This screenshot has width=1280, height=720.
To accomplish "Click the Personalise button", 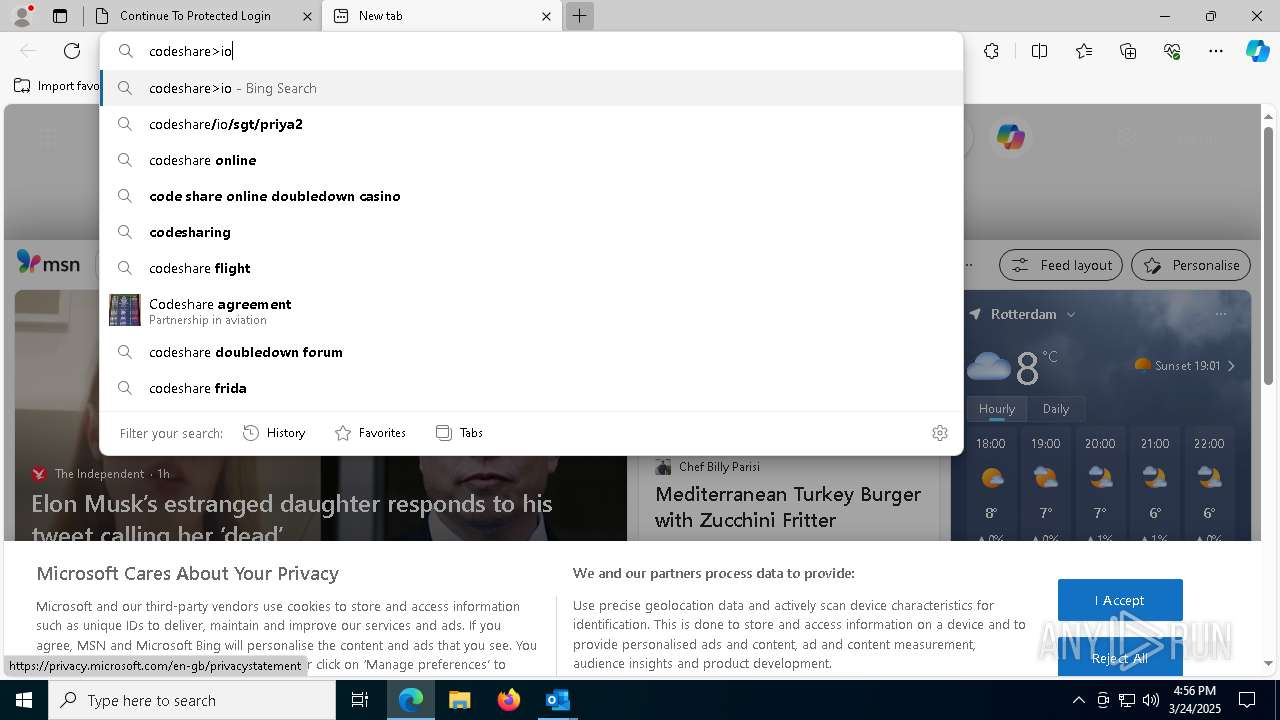I will pyautogui.click(x=1191, y=265).
